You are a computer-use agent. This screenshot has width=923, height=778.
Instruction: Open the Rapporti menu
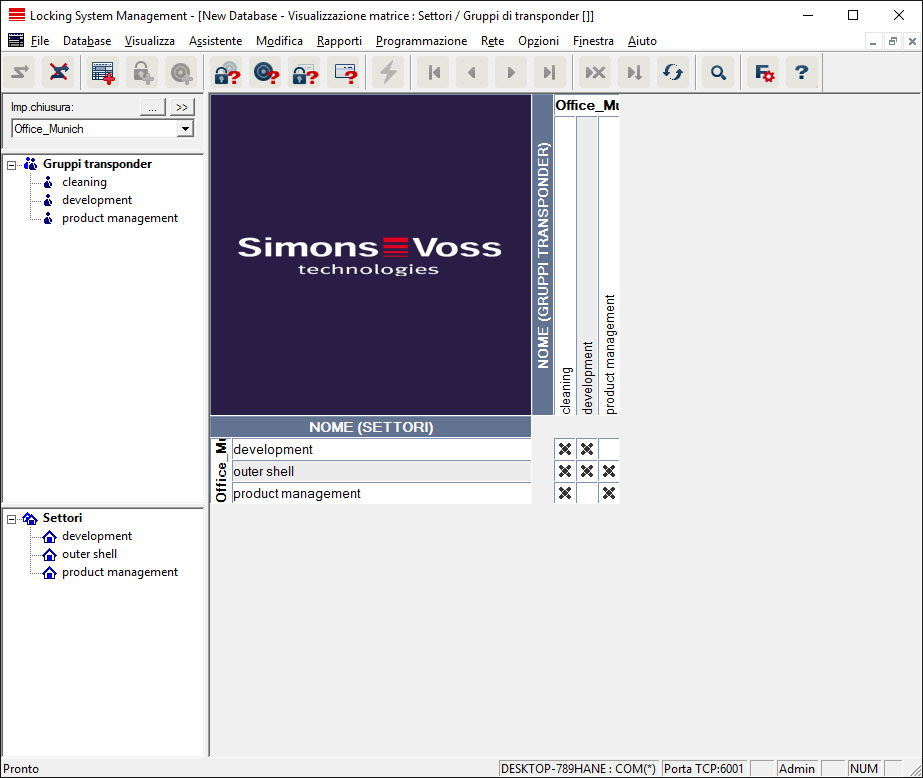(339, 41)
